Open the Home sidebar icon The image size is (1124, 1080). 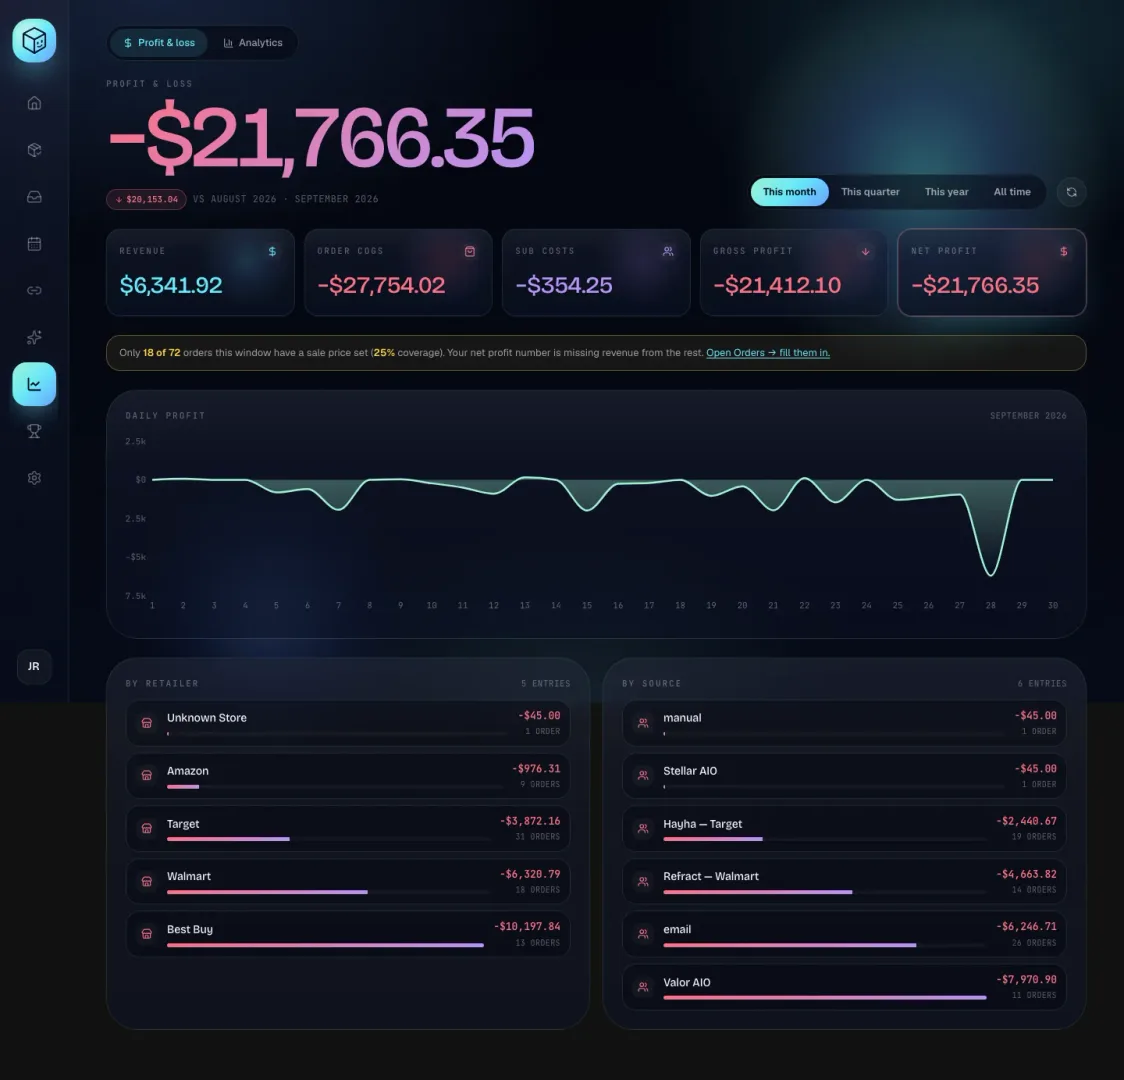click(34, 103)
